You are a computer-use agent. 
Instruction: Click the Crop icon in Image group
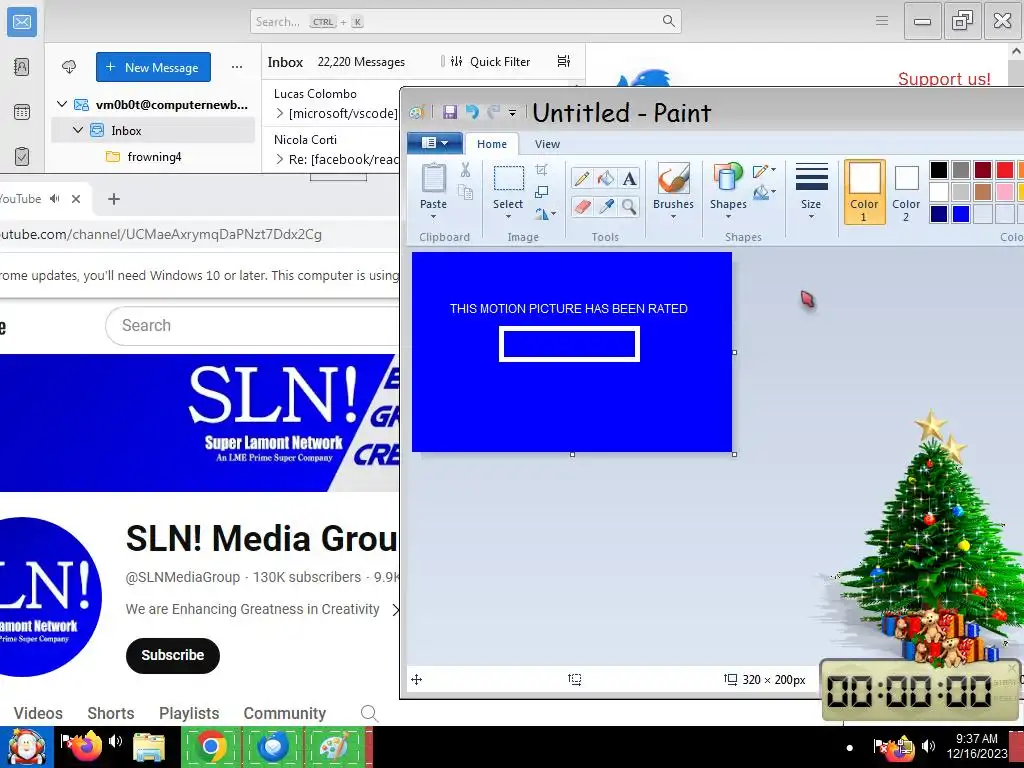pyautogui.click(x=541, y=170)
